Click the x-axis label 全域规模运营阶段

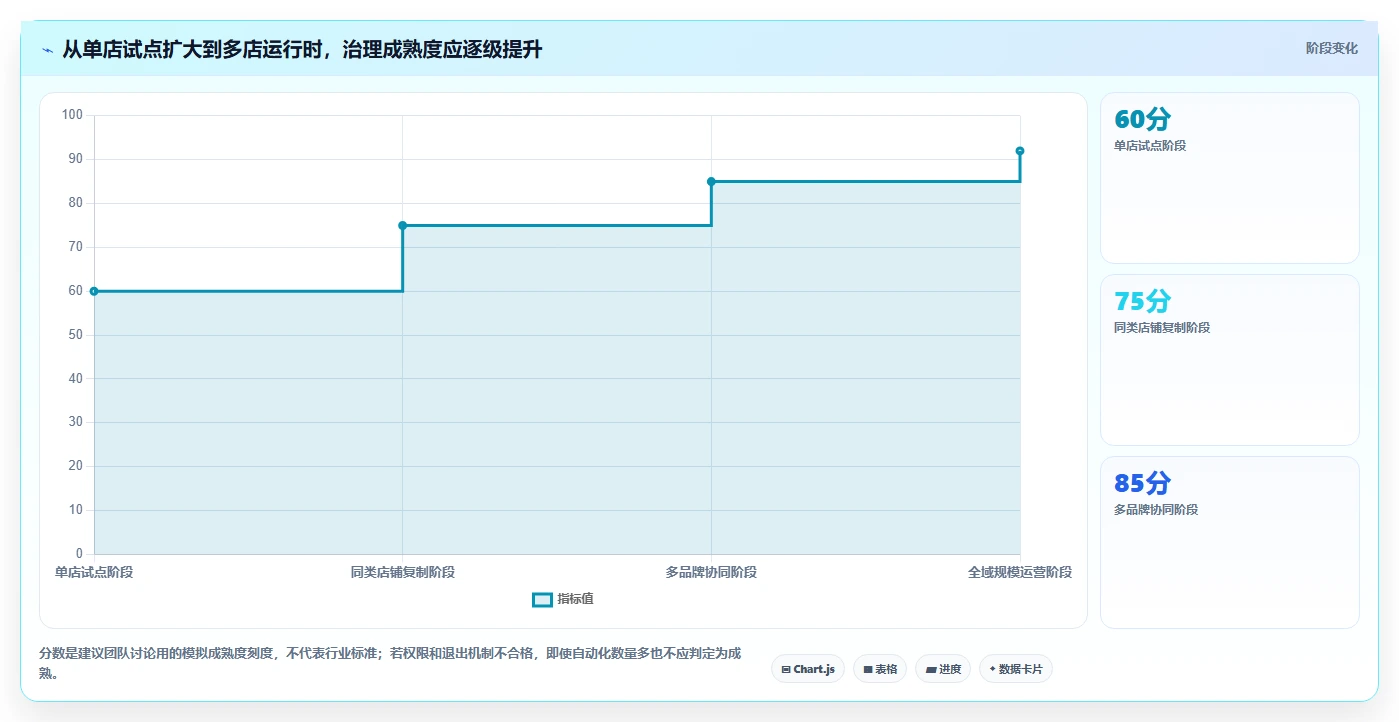tap(1020, 572)
